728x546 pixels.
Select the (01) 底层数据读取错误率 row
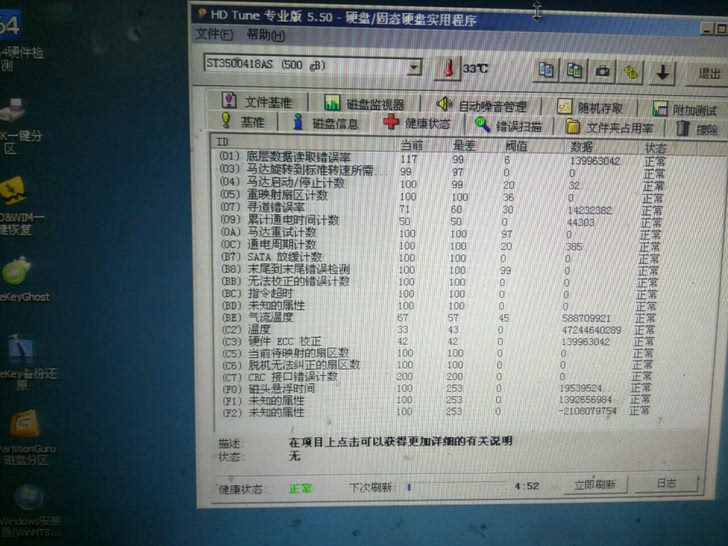pyautogui.click(x=442, y=159)
